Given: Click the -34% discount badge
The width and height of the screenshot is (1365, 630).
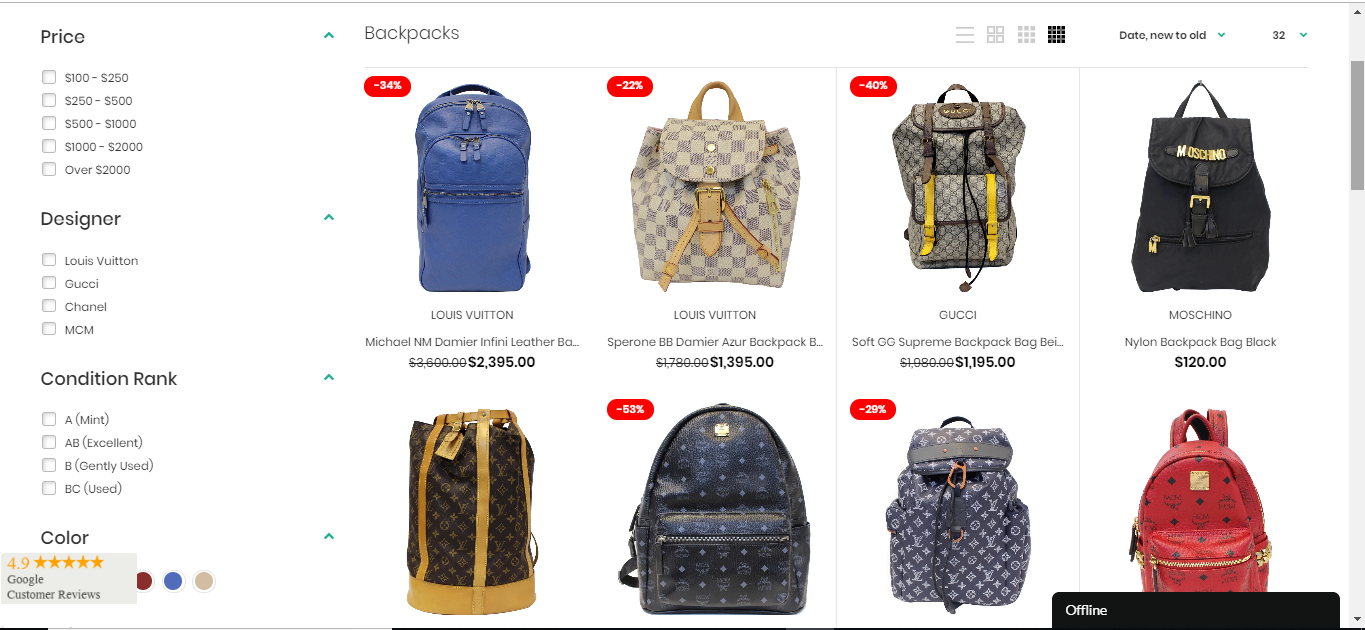Looking at the screenshot, I should (x=387, y=86).
